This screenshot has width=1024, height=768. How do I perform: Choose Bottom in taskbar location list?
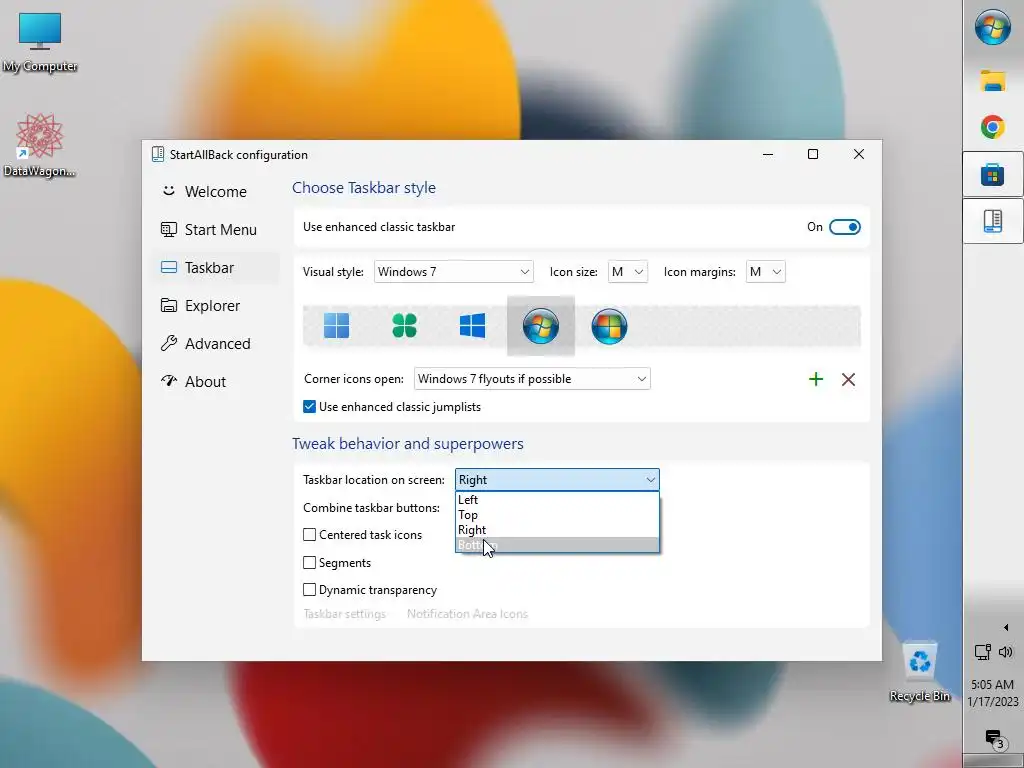(x=557, y=545)
